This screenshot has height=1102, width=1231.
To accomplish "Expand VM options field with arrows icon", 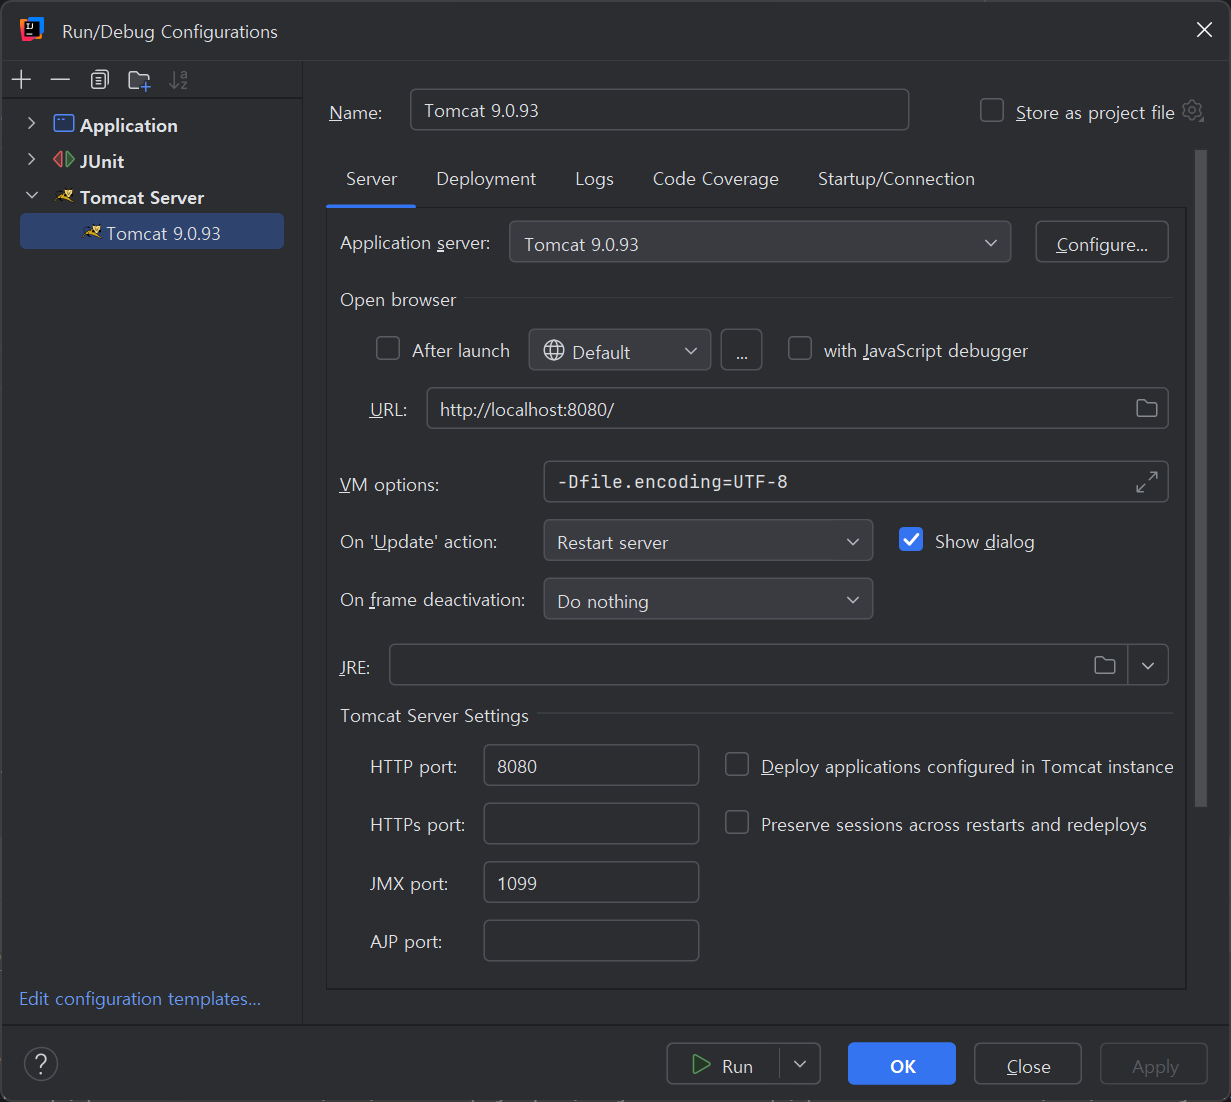I will [1147, 482].
